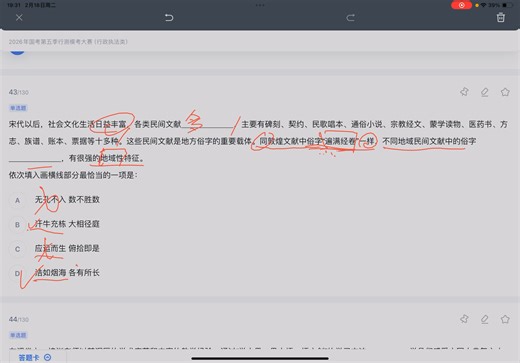Select answer option C

(17, 249)
